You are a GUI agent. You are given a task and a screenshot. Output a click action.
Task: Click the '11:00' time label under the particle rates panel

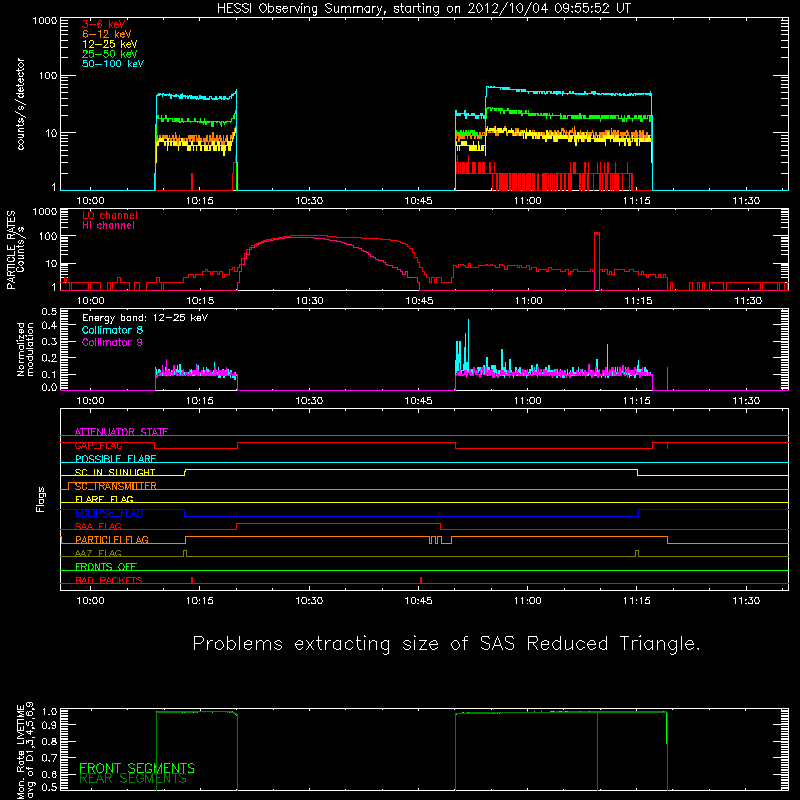(x=528, y=301)
